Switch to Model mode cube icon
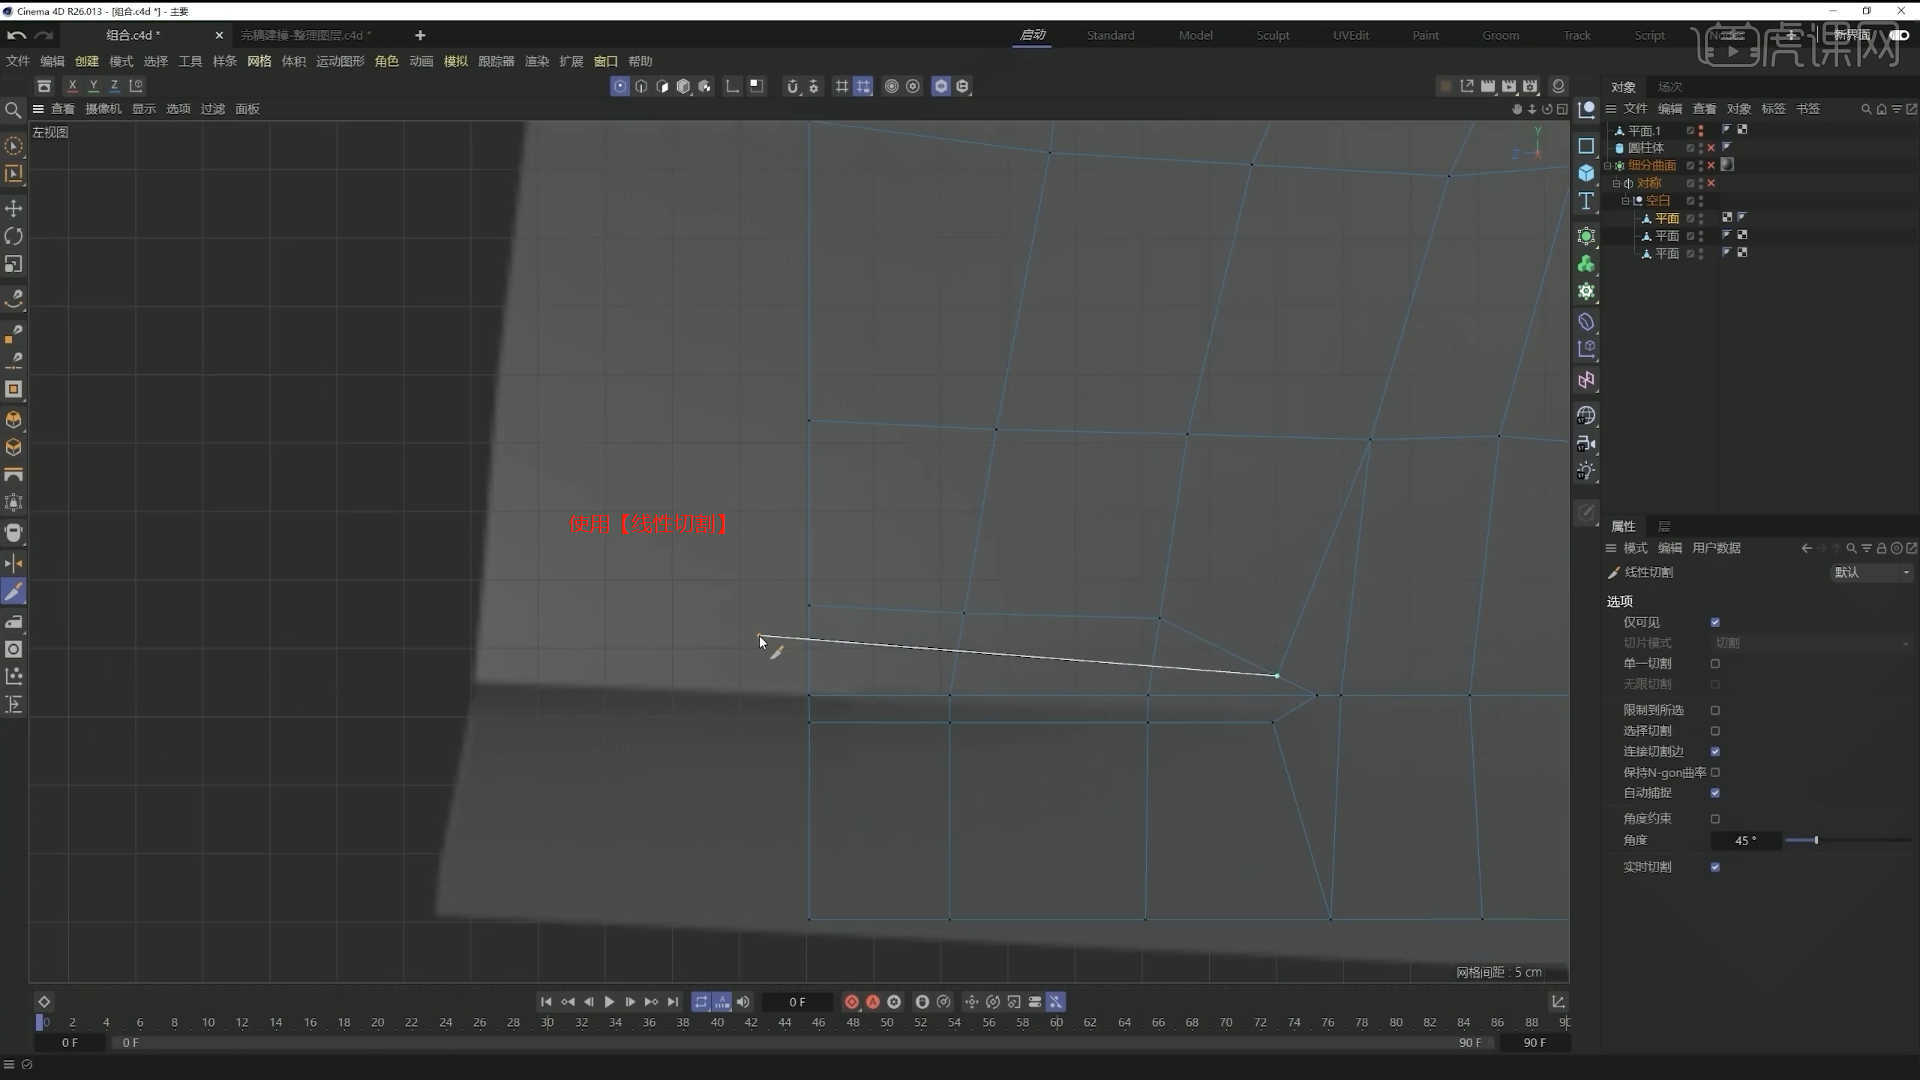 [683, 87]
